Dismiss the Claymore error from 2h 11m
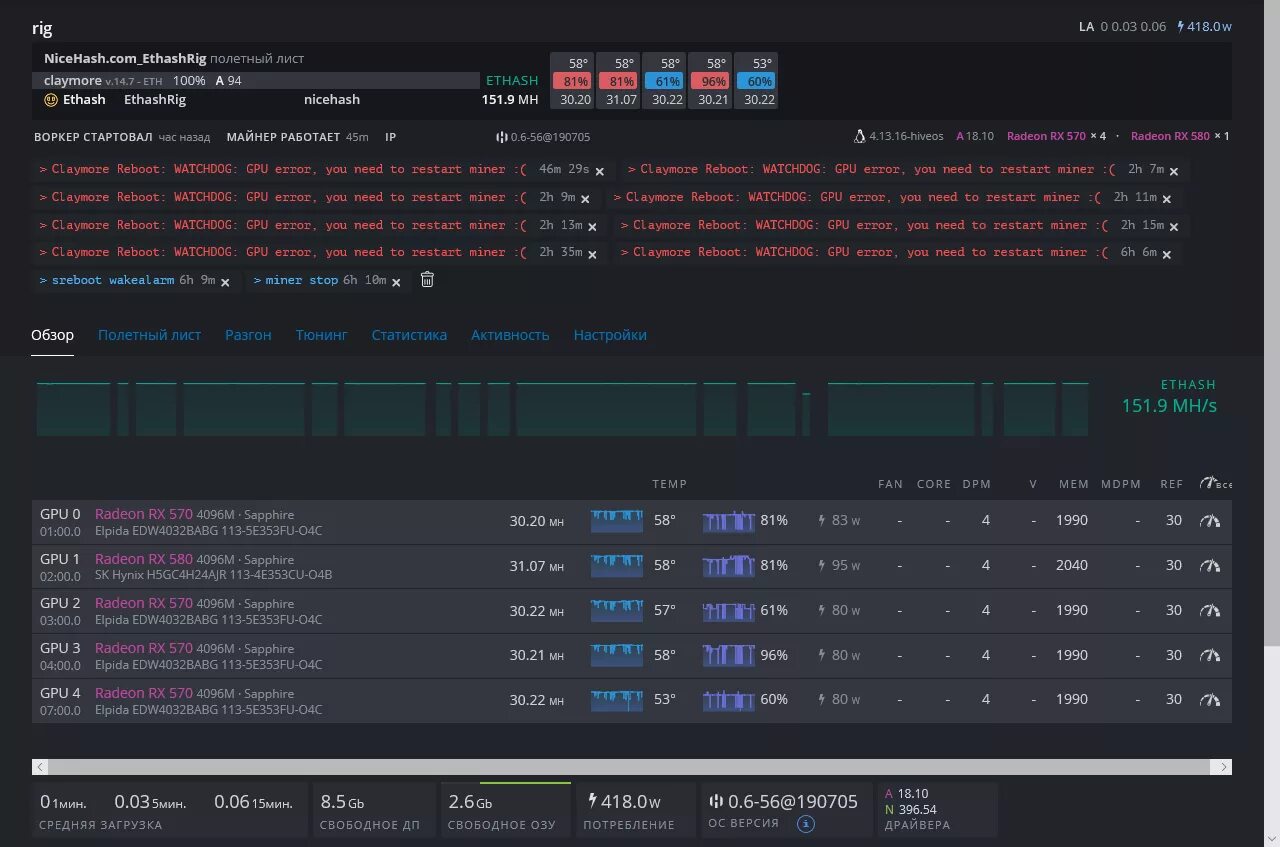The width and height of the screenshot is (1280, 847). [1167, 200]
